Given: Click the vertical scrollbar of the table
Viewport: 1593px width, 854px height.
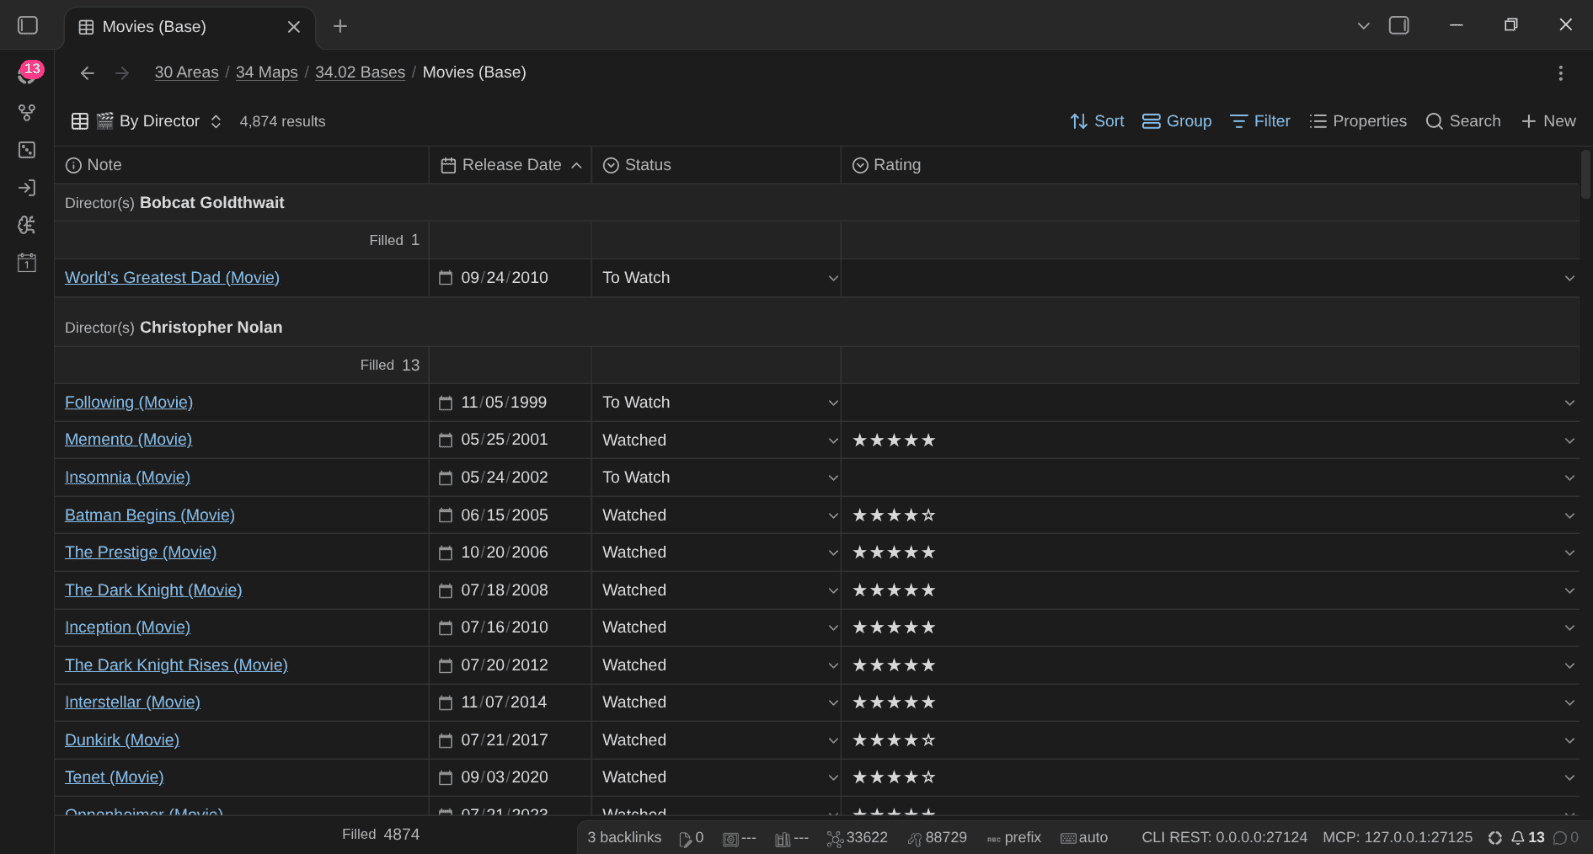Looking at the screenshot, I should pos(1586,176).
